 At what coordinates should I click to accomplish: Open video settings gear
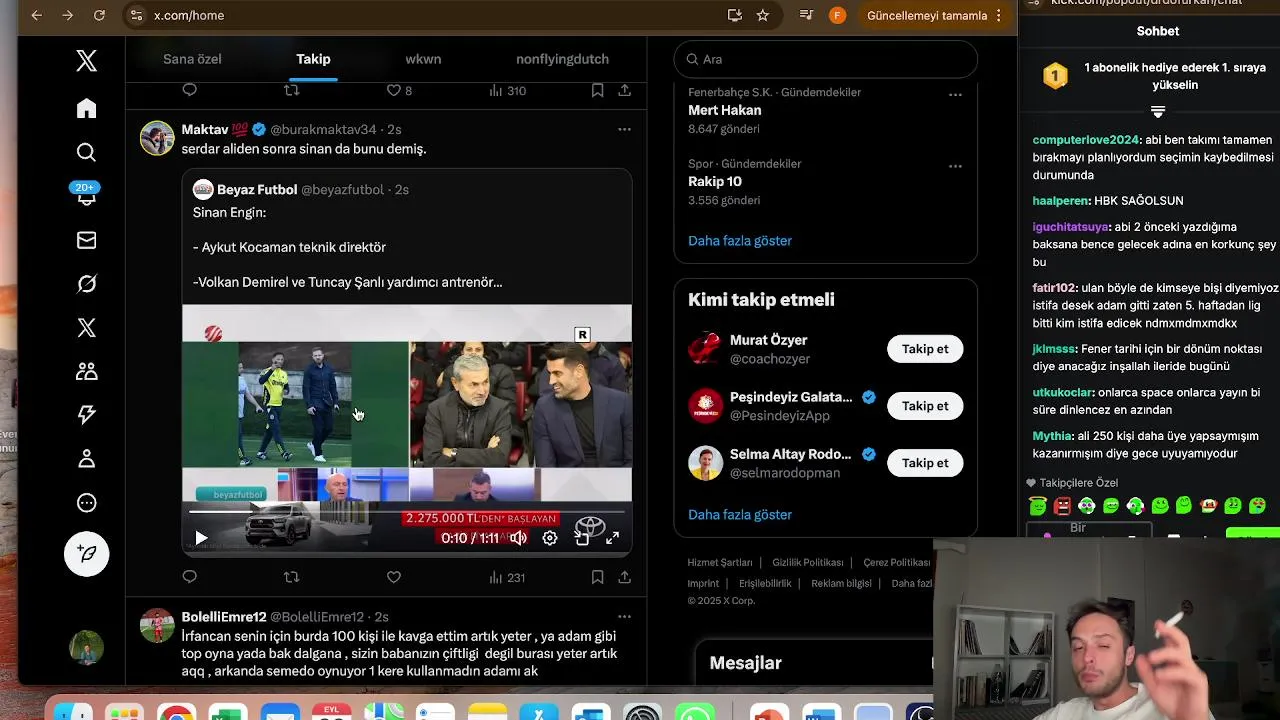click(550, 538)
